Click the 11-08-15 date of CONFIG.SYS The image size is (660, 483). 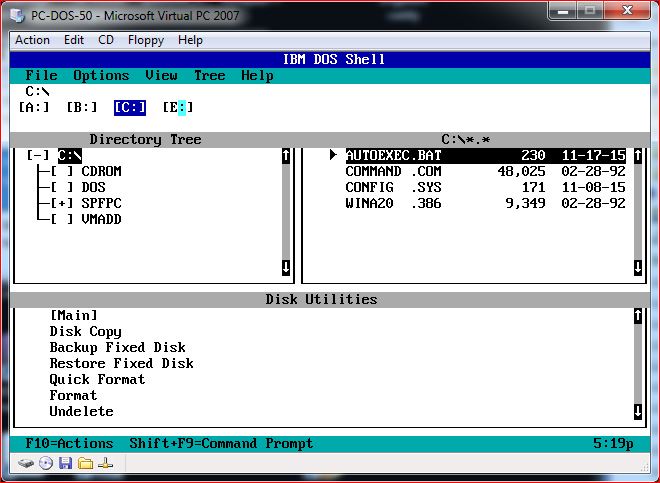593,187
